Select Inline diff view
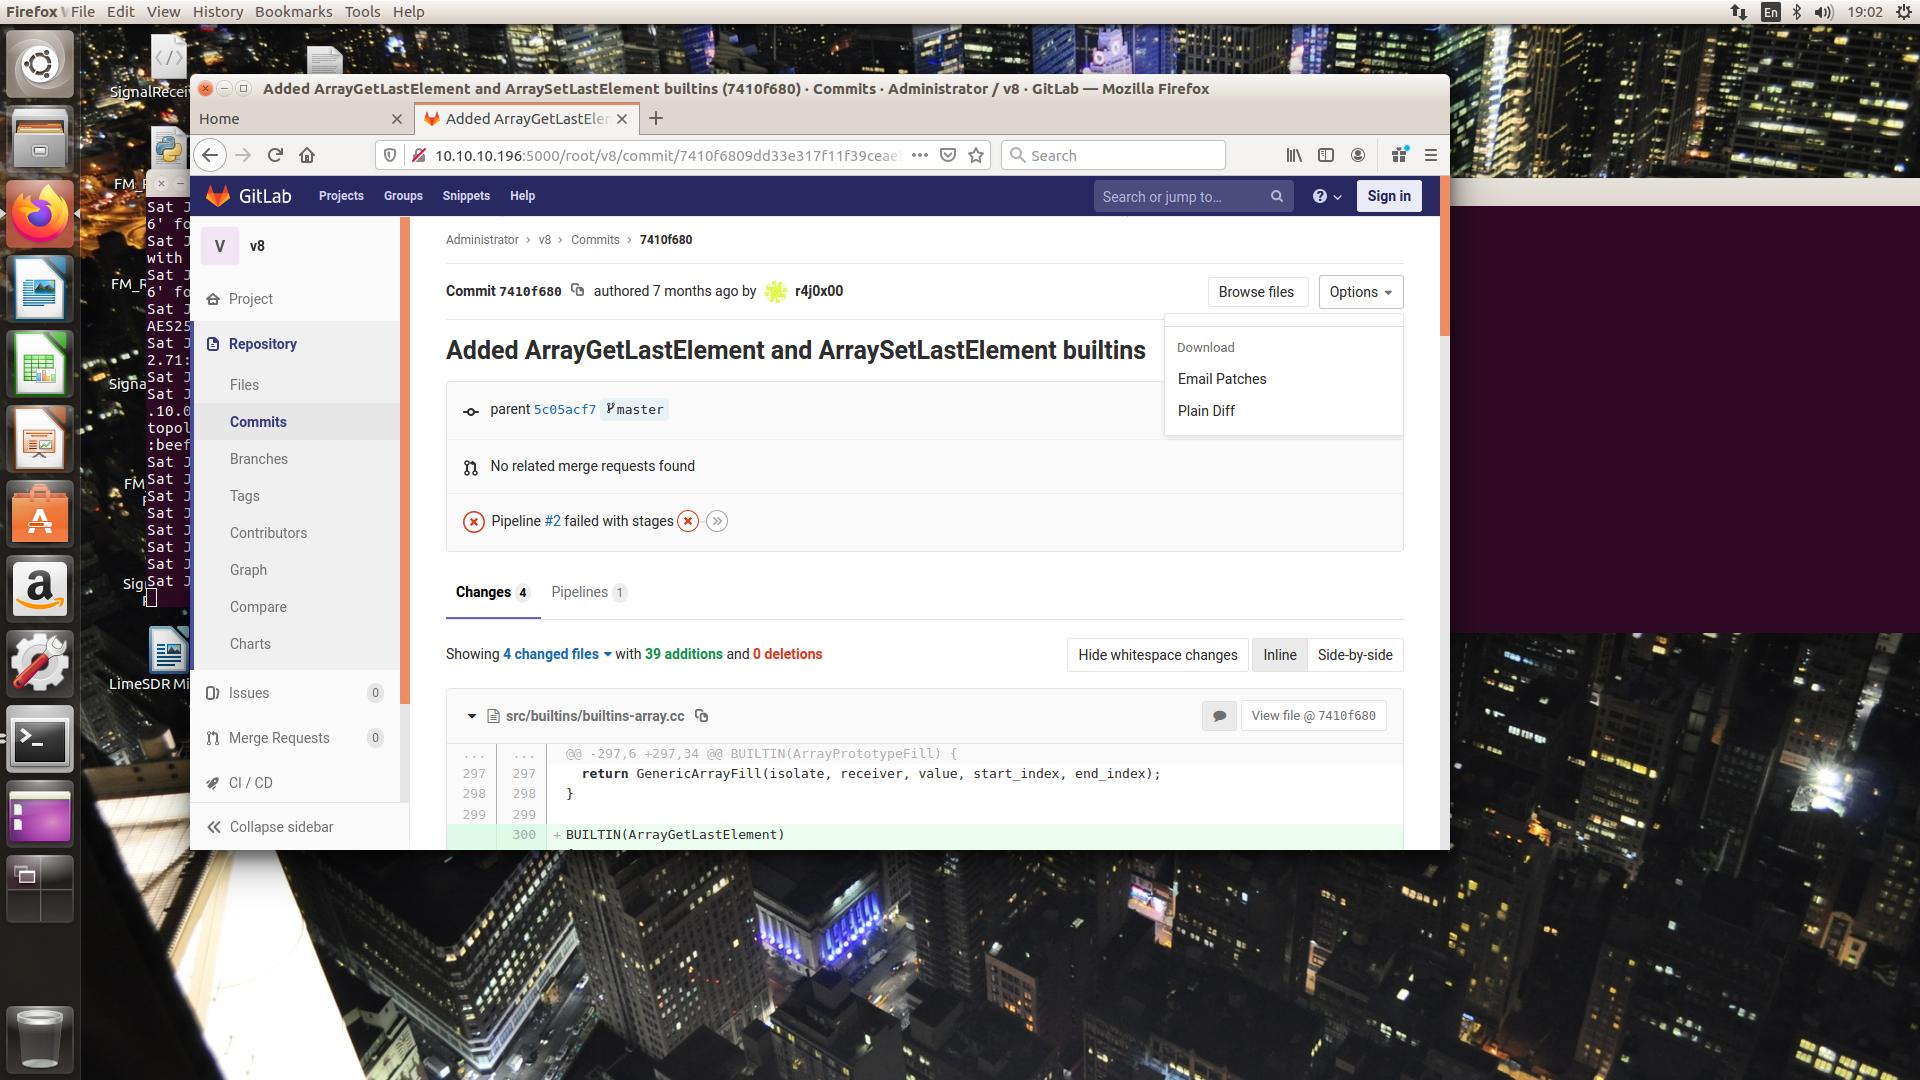 (x=1279, y=655)
